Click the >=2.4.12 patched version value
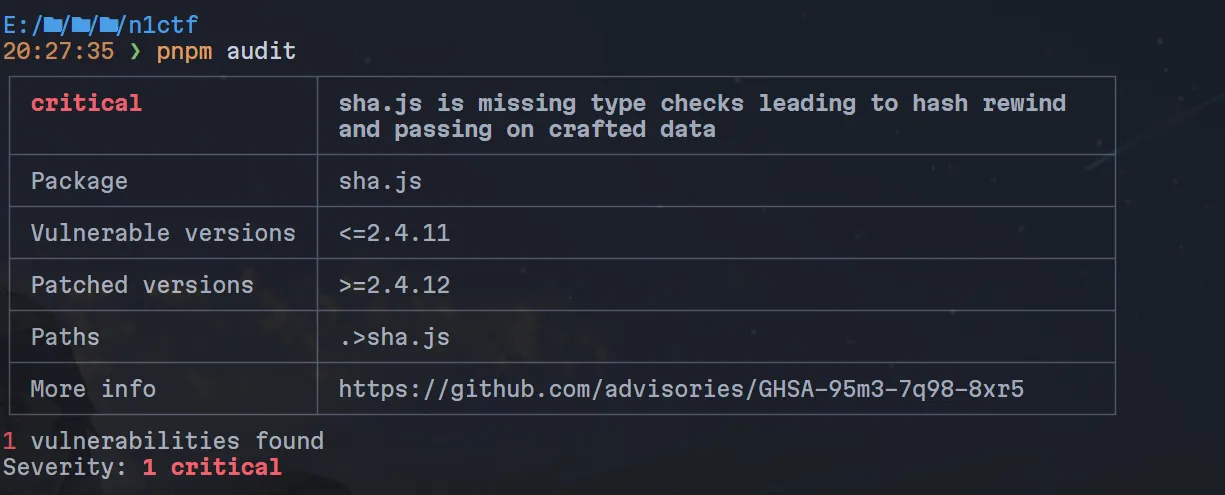The image size is (1225, 495). coord(394,285)
